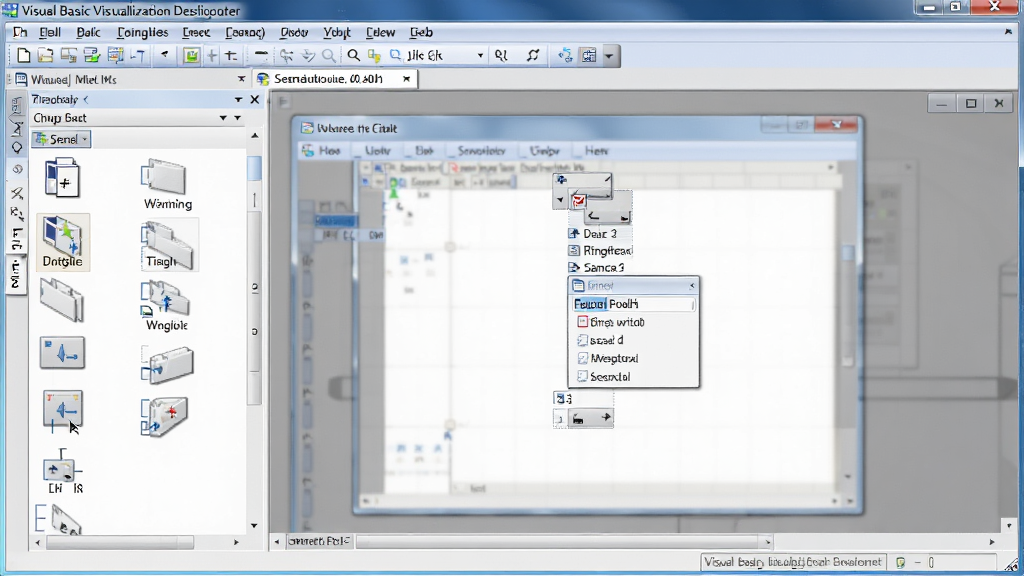
Task: Click the red check icon in diagram
Action: point(578,200)
